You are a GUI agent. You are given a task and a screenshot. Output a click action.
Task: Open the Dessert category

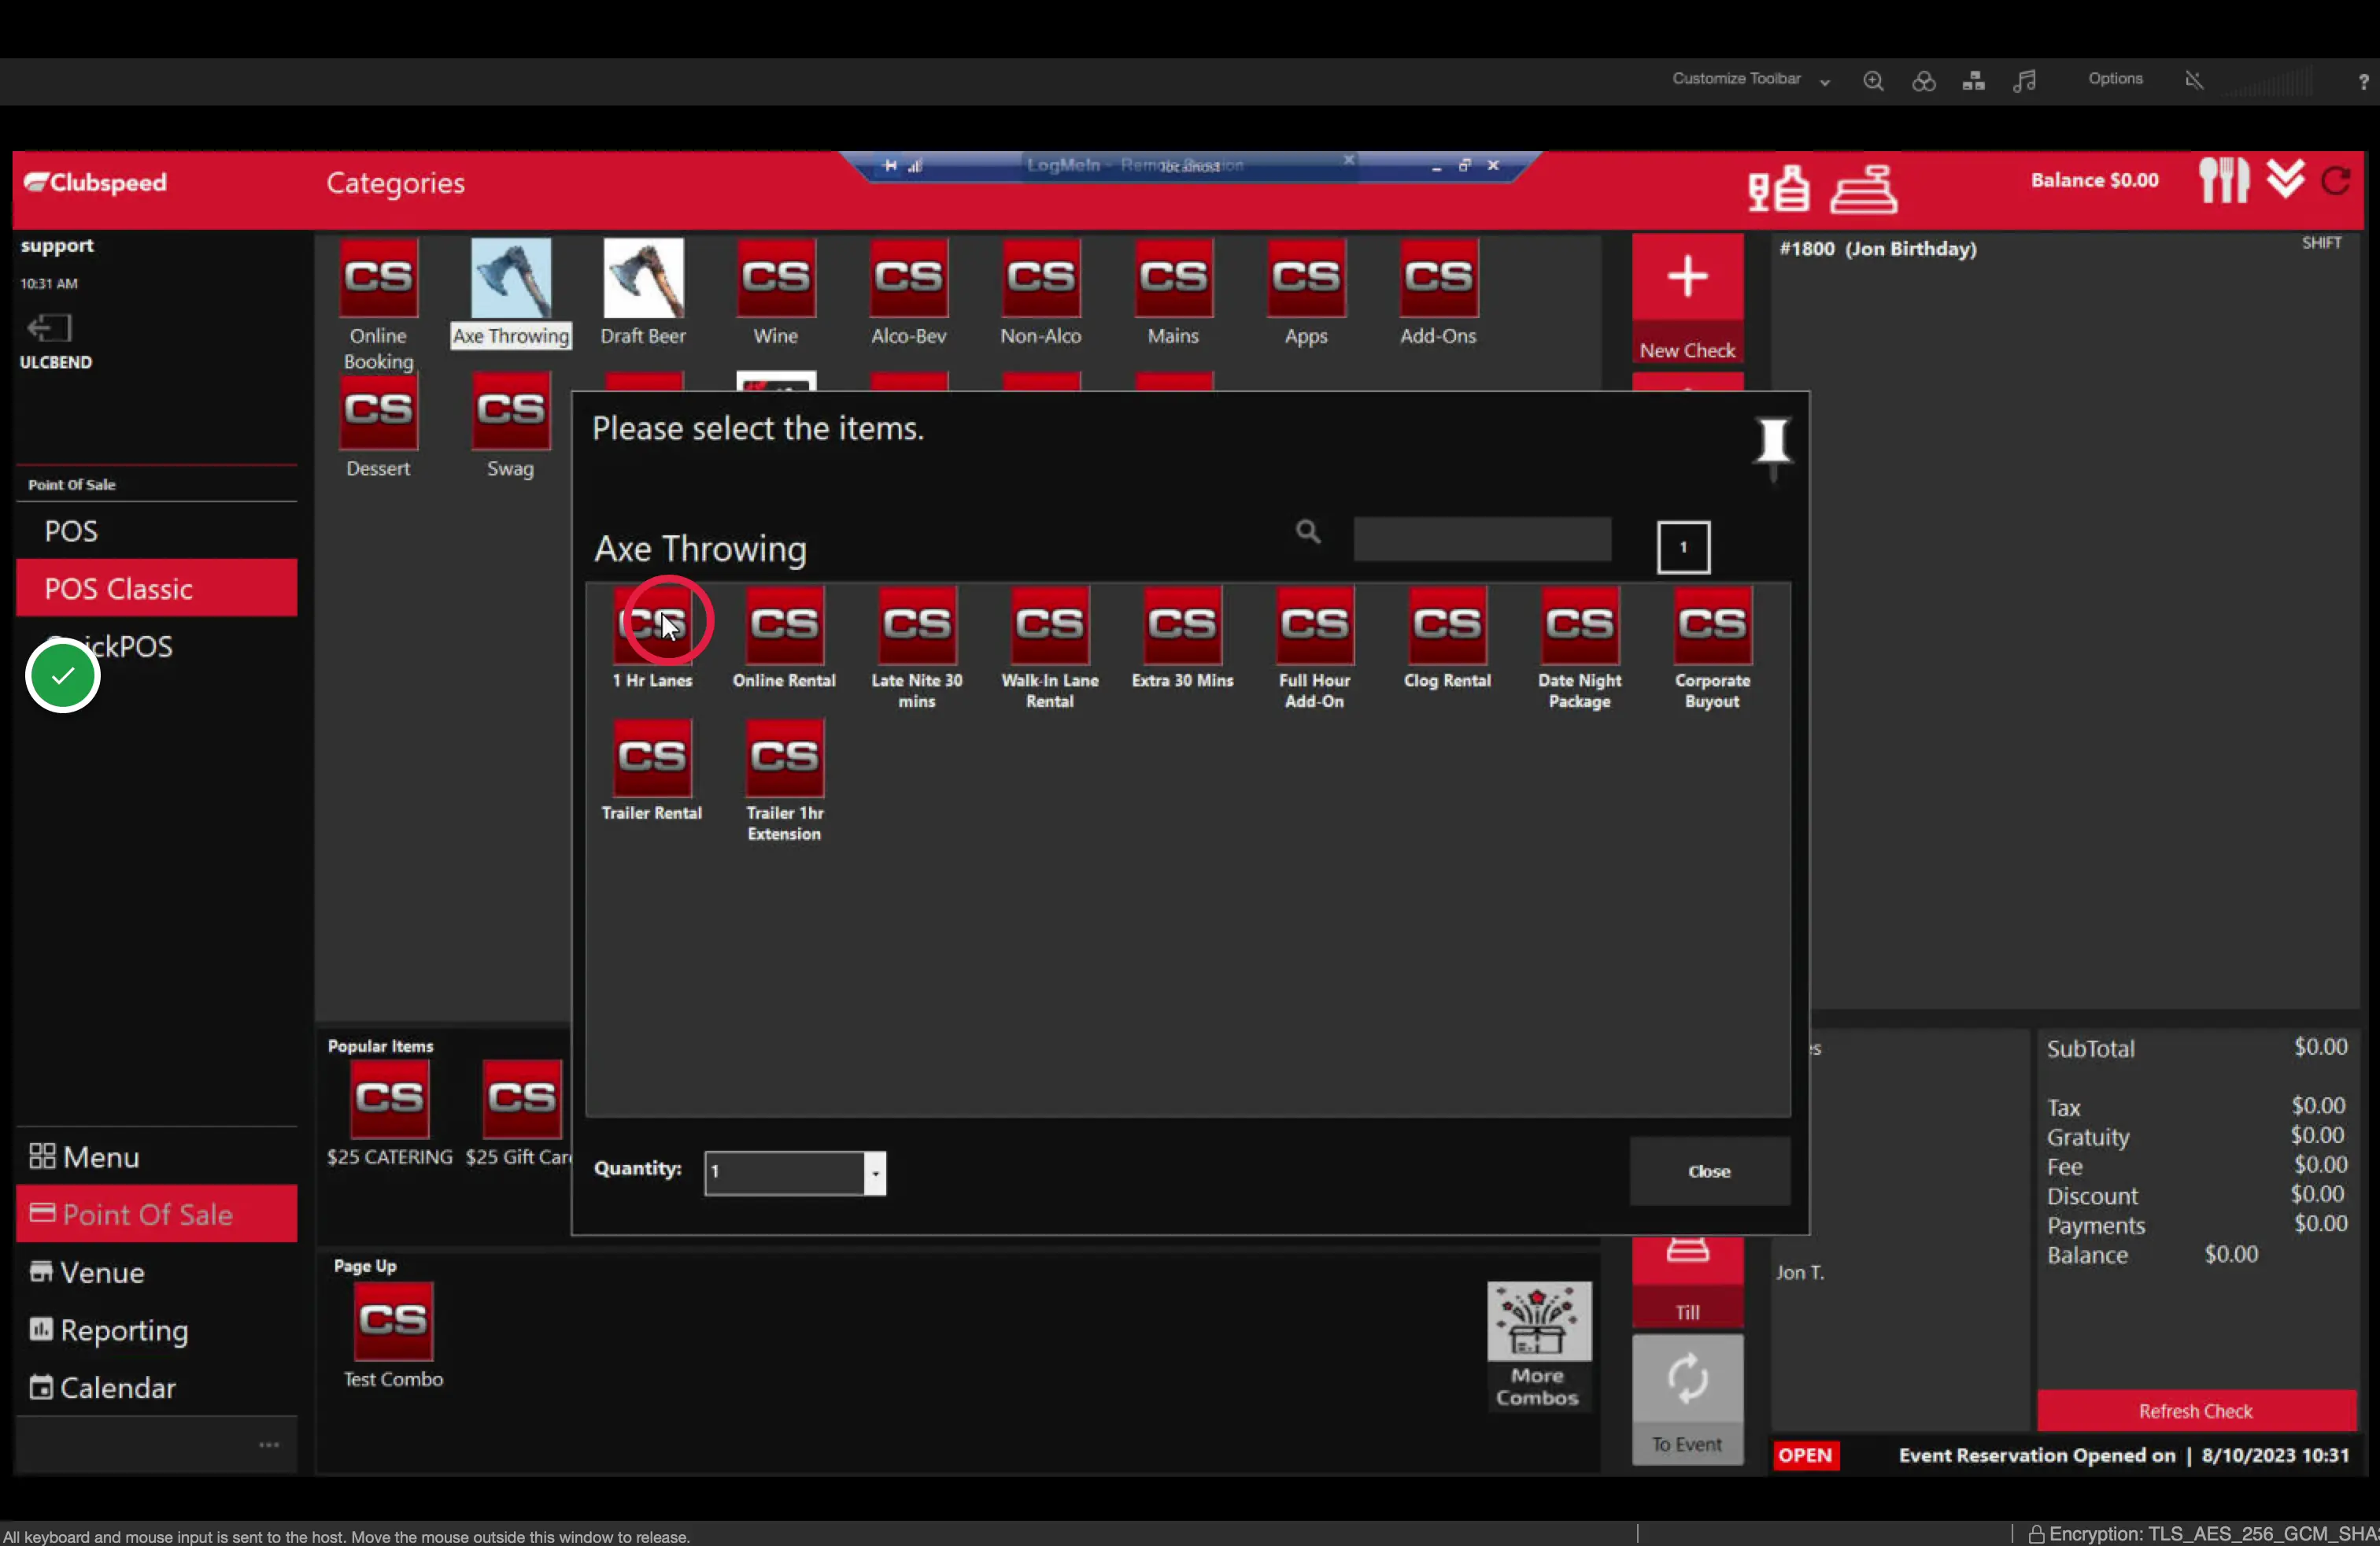(378, 426)
